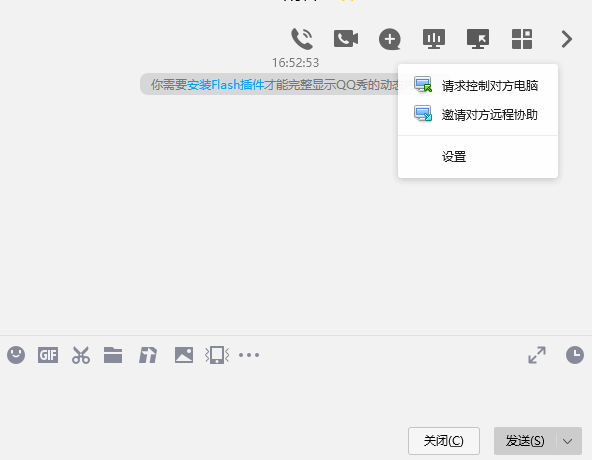Open the music share icon
Screen dimensions: 592x460
pyautogui.click(x=148, y=355)
